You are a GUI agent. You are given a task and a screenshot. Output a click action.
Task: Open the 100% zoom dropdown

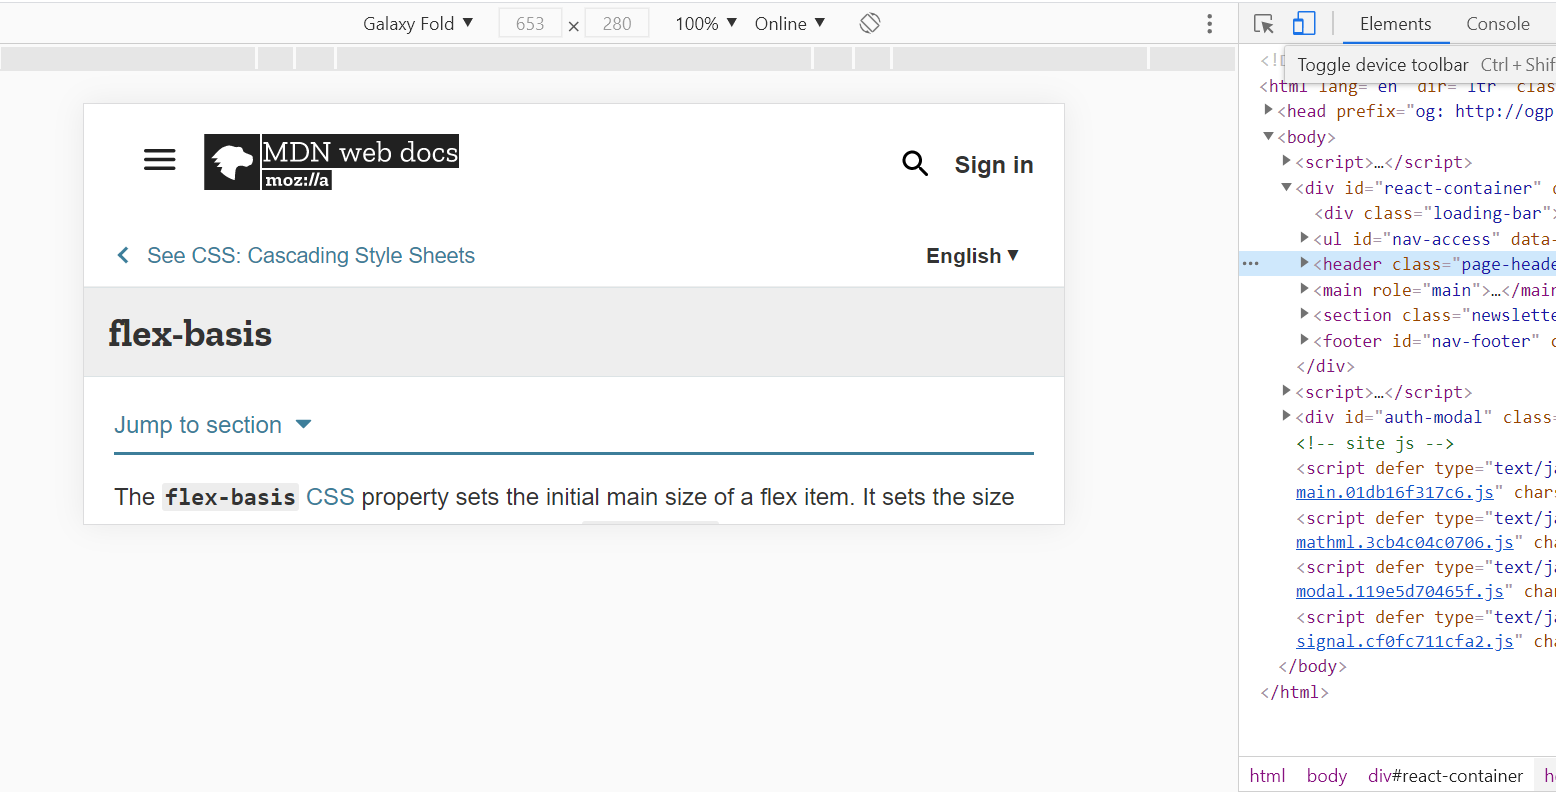pos(706,23)
